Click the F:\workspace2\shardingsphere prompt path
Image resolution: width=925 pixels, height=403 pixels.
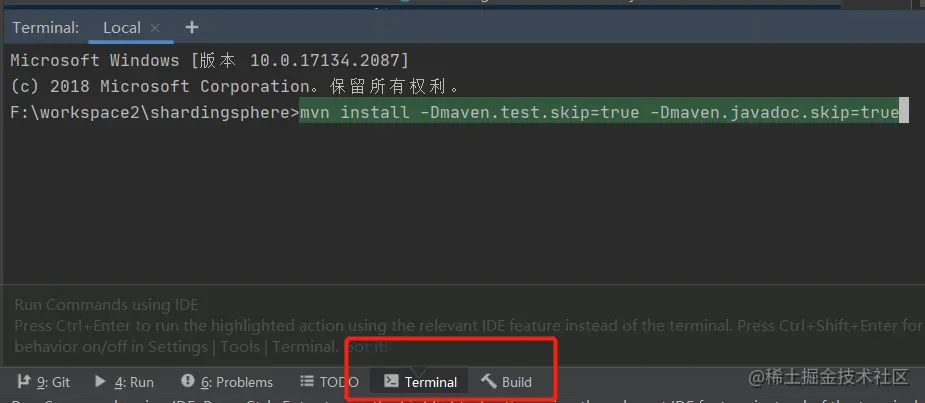(155, 112)
